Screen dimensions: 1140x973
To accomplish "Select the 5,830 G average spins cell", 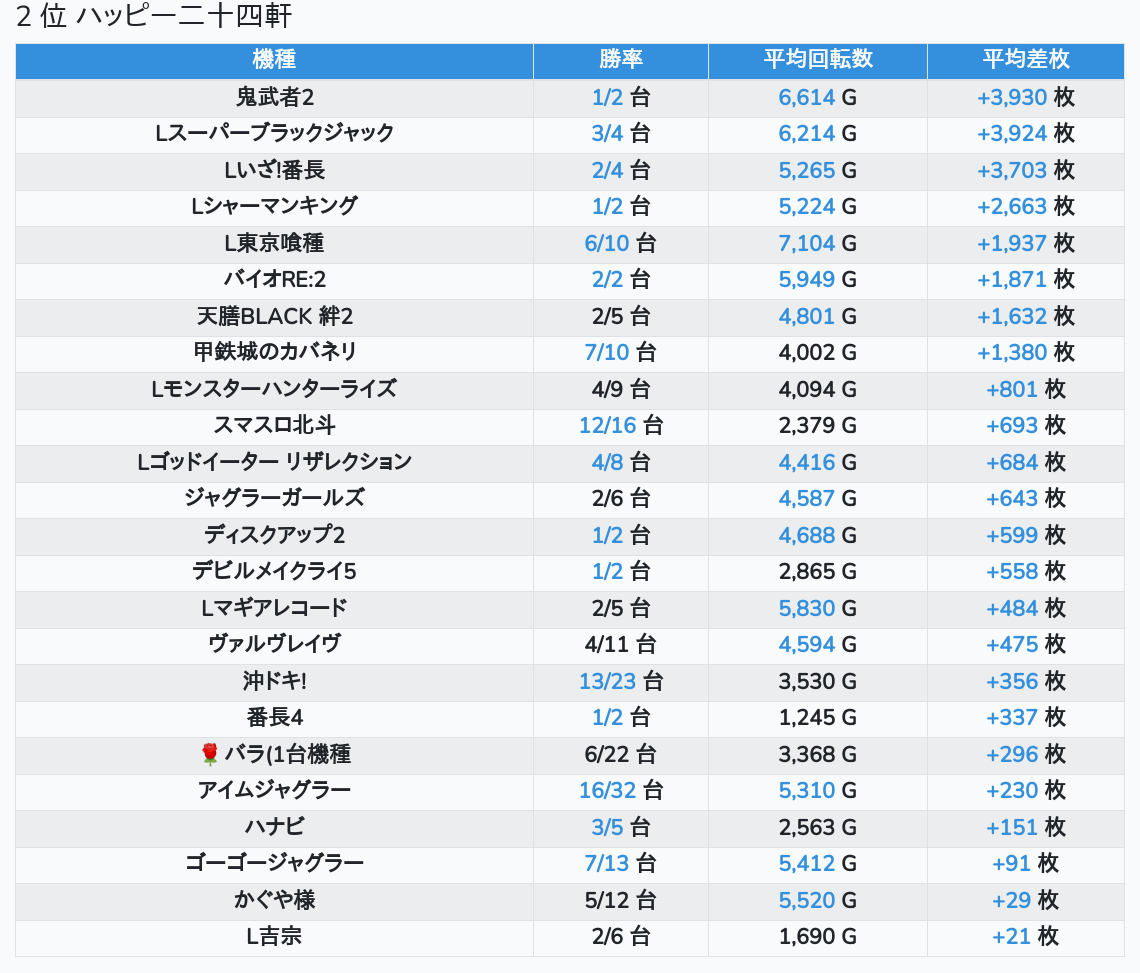I will [817, 608].
